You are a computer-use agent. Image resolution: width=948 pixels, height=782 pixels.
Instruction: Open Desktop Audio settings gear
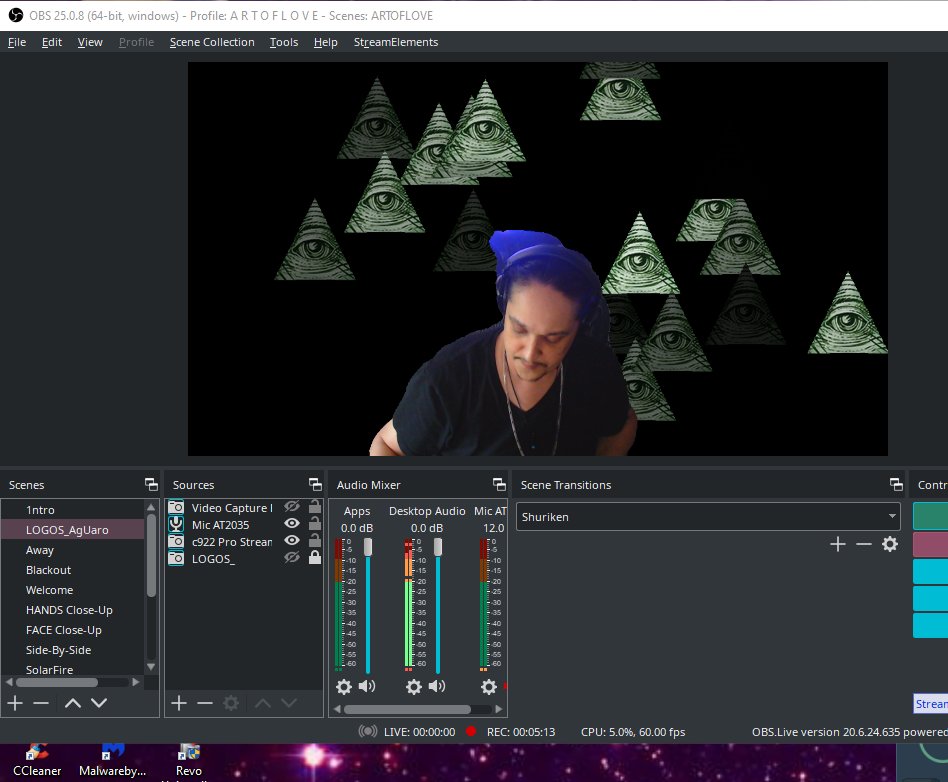pos(414,686)
